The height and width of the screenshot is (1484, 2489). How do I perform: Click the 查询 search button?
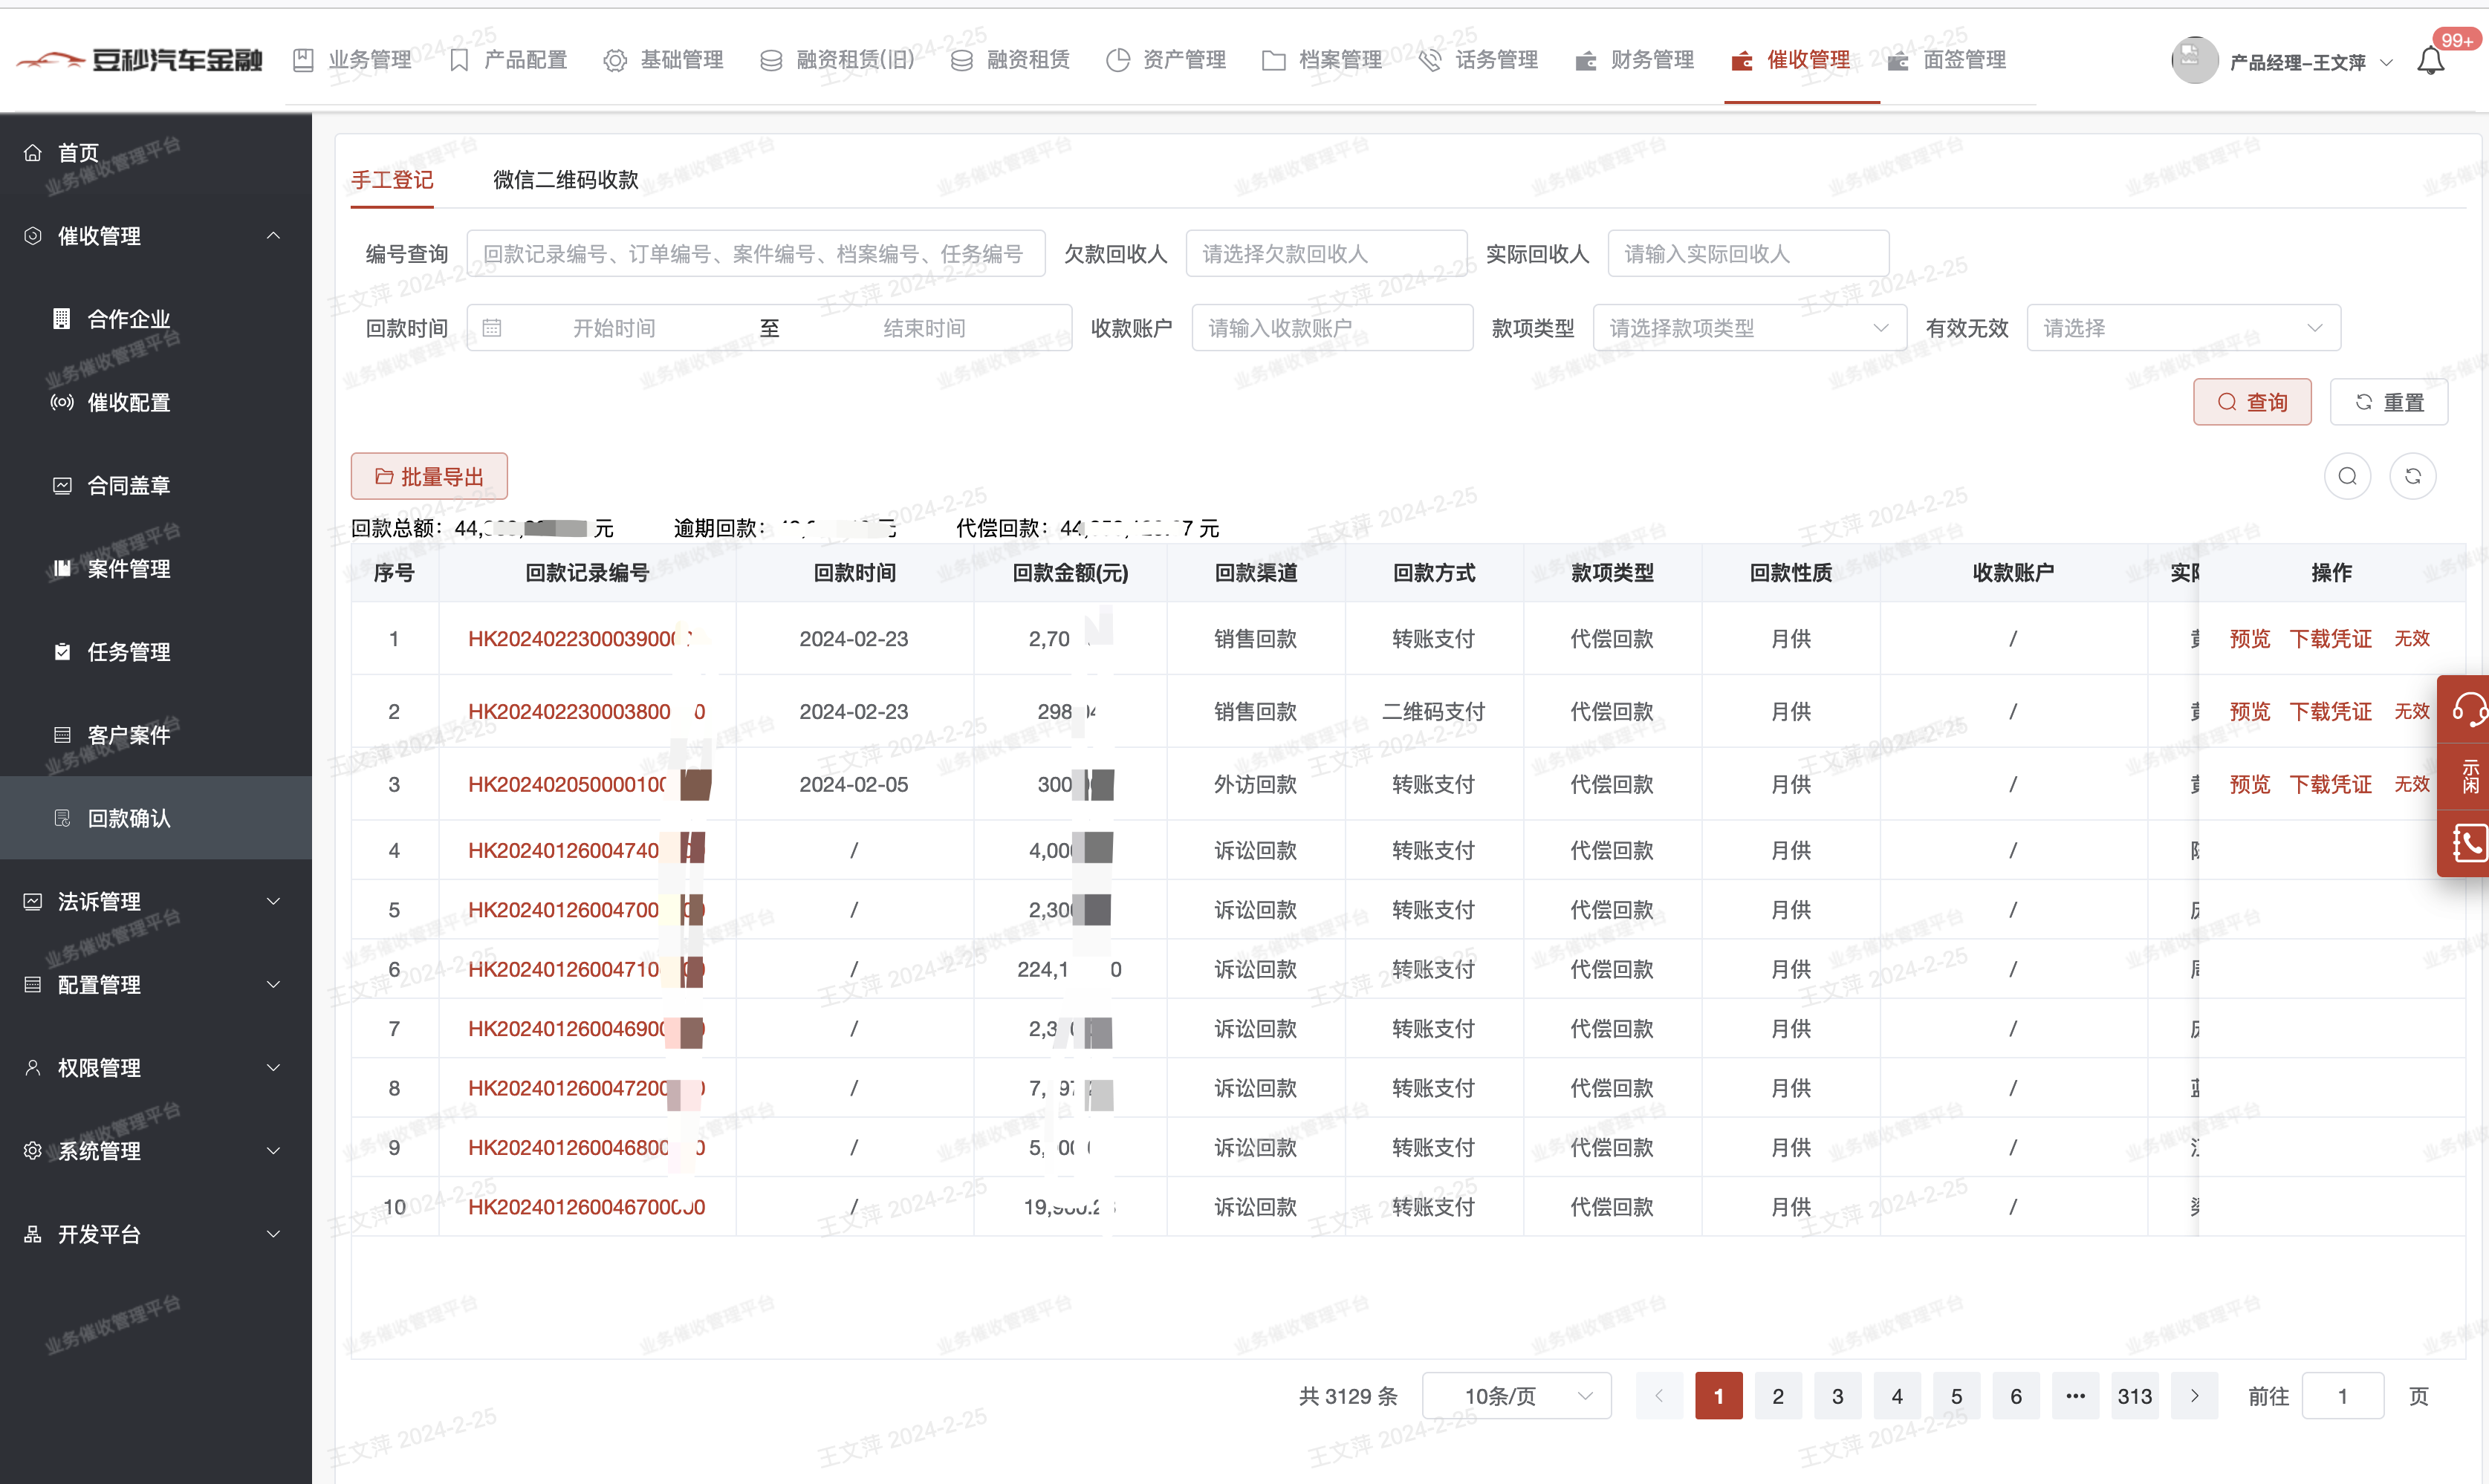[x=2251, y=402]
